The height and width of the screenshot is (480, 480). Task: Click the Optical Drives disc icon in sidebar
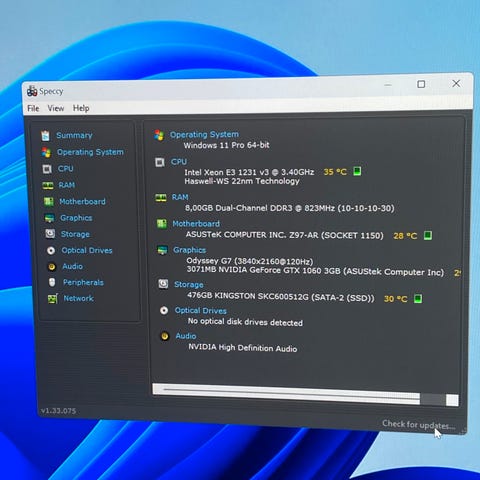tap(51, 250)
